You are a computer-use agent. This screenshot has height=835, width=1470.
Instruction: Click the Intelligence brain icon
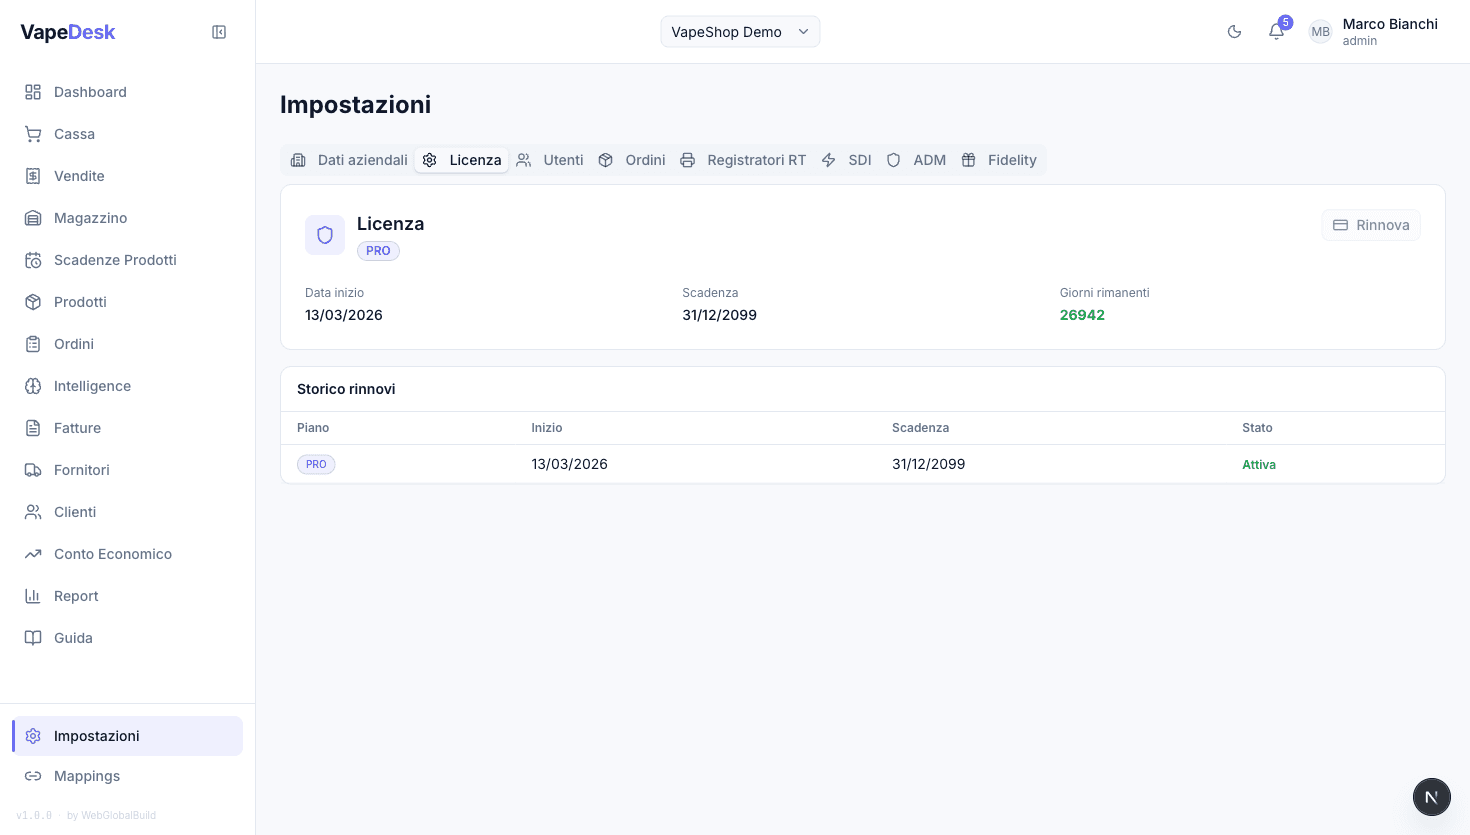(33, 386)
